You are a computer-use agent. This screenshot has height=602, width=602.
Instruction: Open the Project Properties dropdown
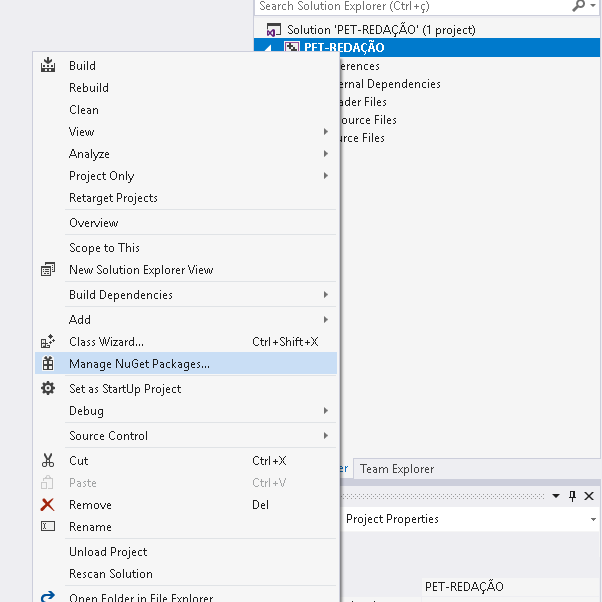coord(593,520)
